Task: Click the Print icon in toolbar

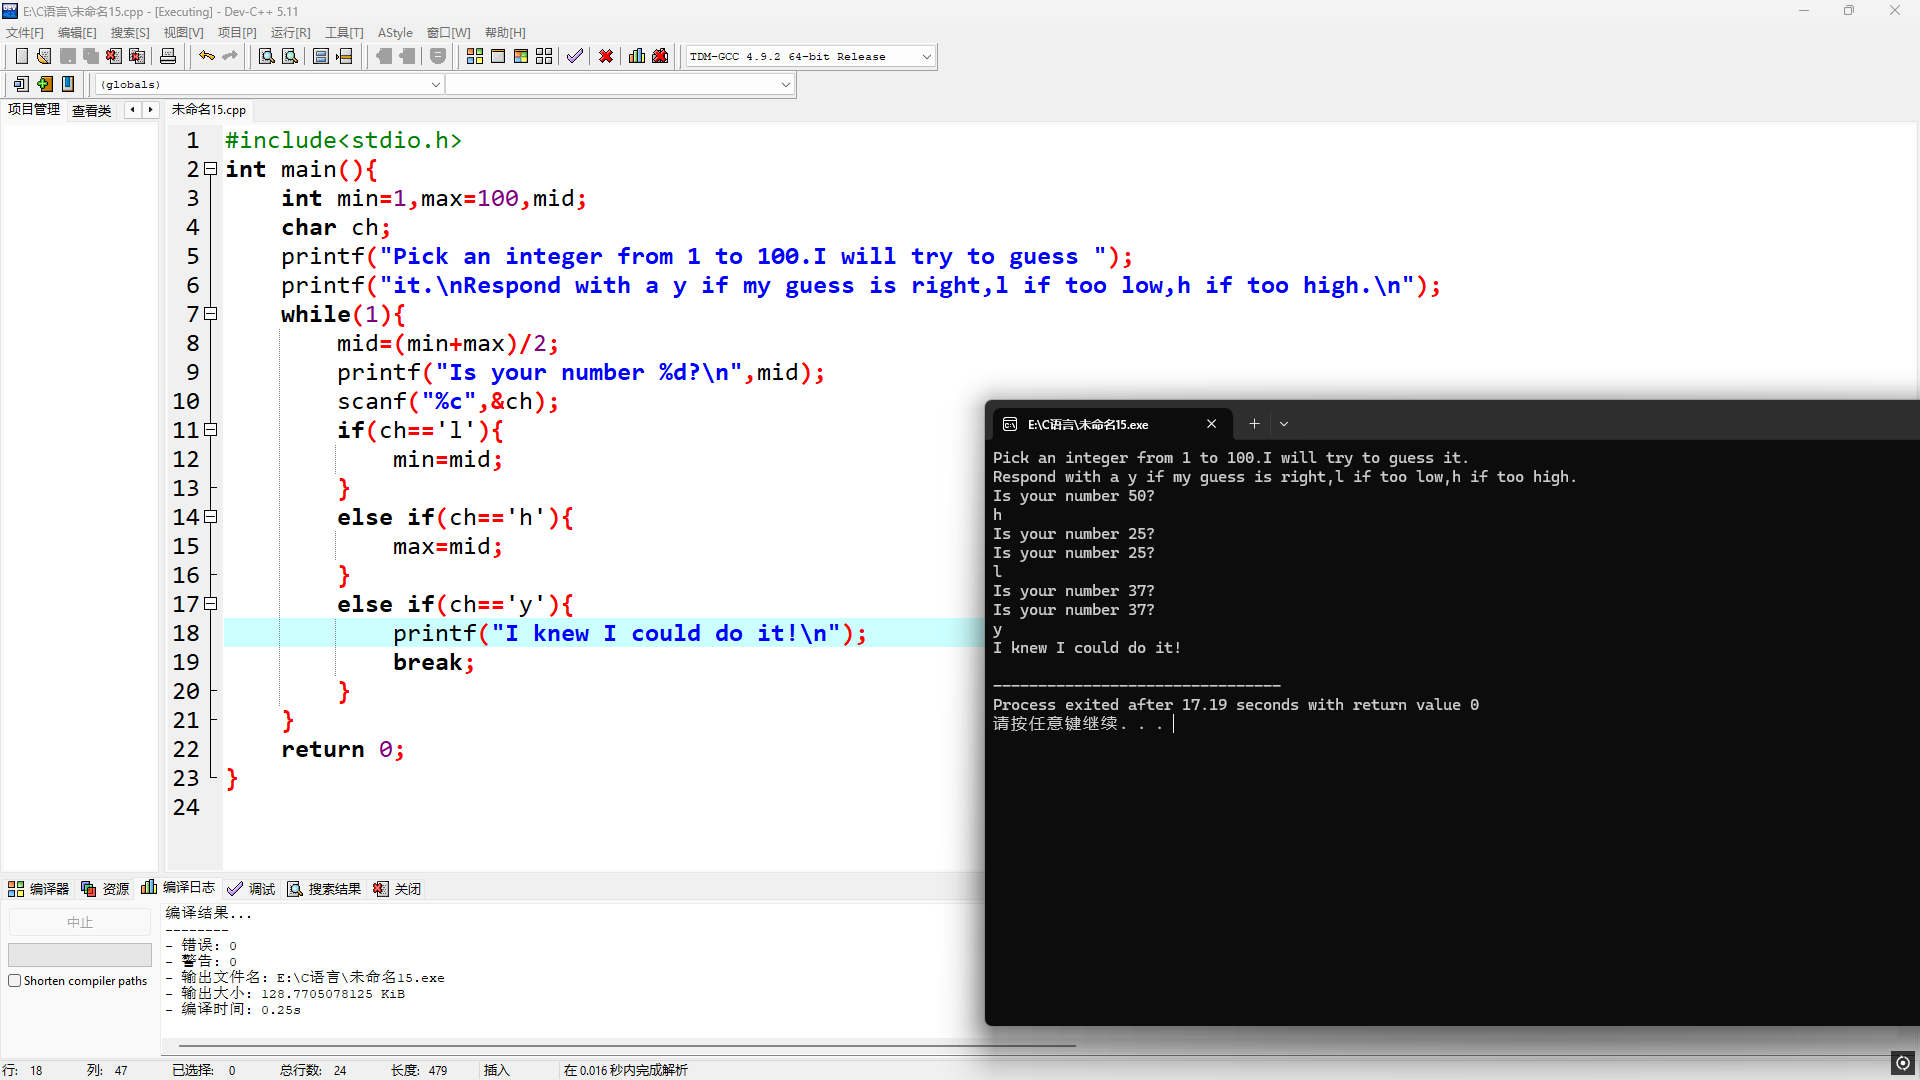Action: point(168,57)
